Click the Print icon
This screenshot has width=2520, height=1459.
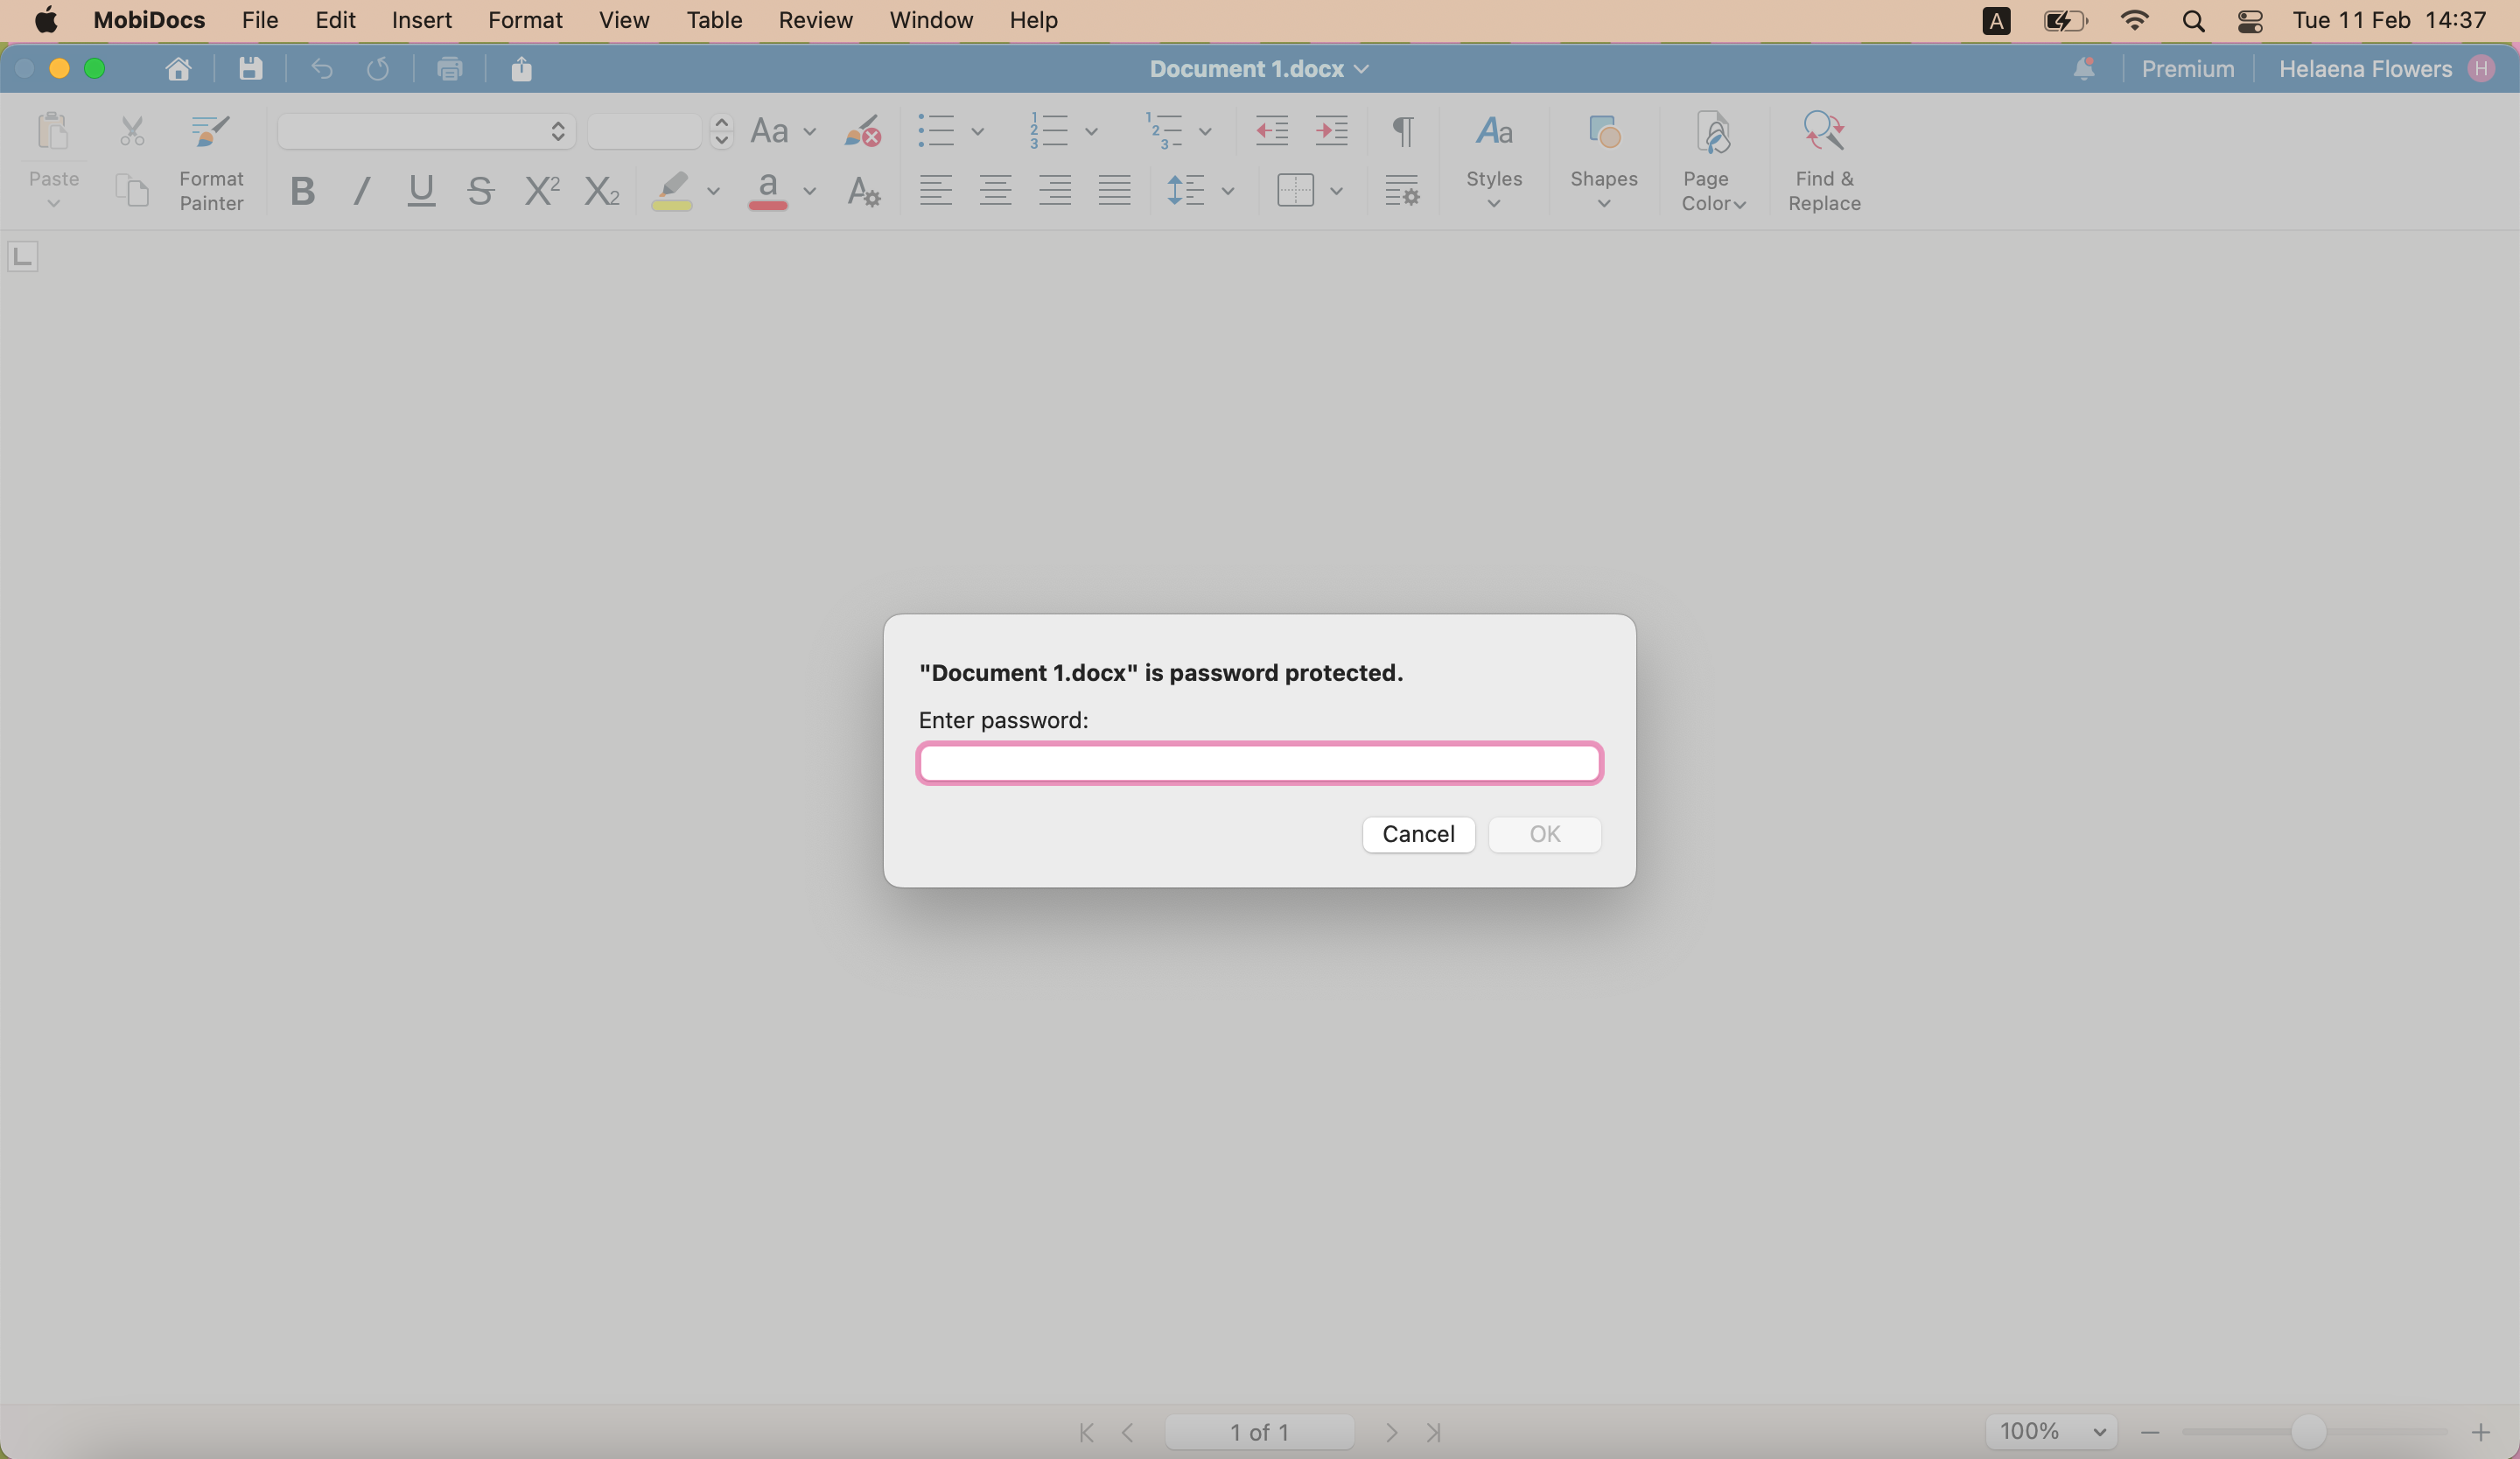[x=450, y=68]
